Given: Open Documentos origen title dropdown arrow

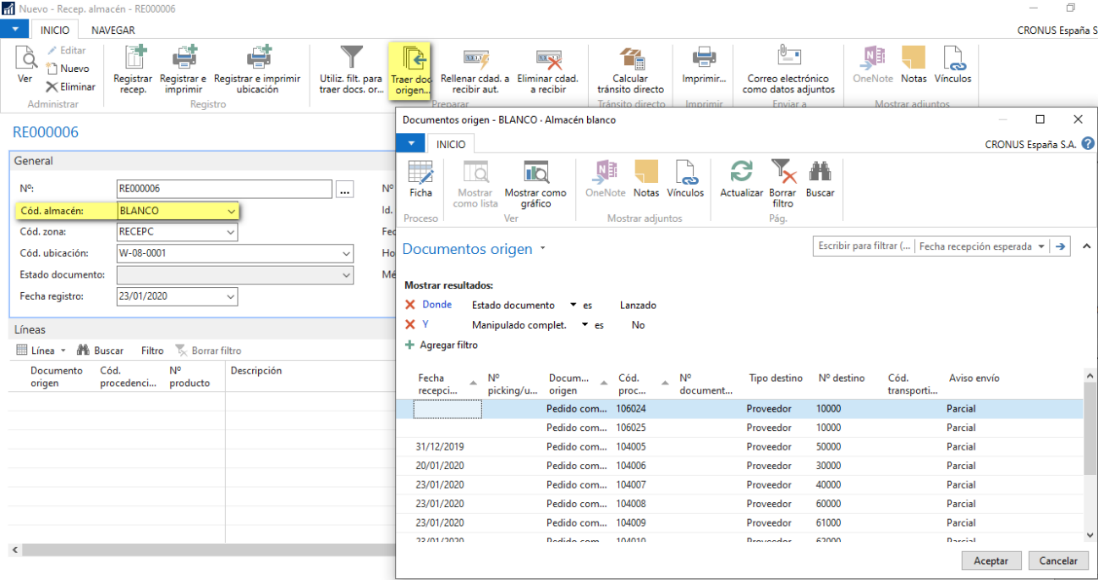Looking at the screenshot, I should click(543, 249).
